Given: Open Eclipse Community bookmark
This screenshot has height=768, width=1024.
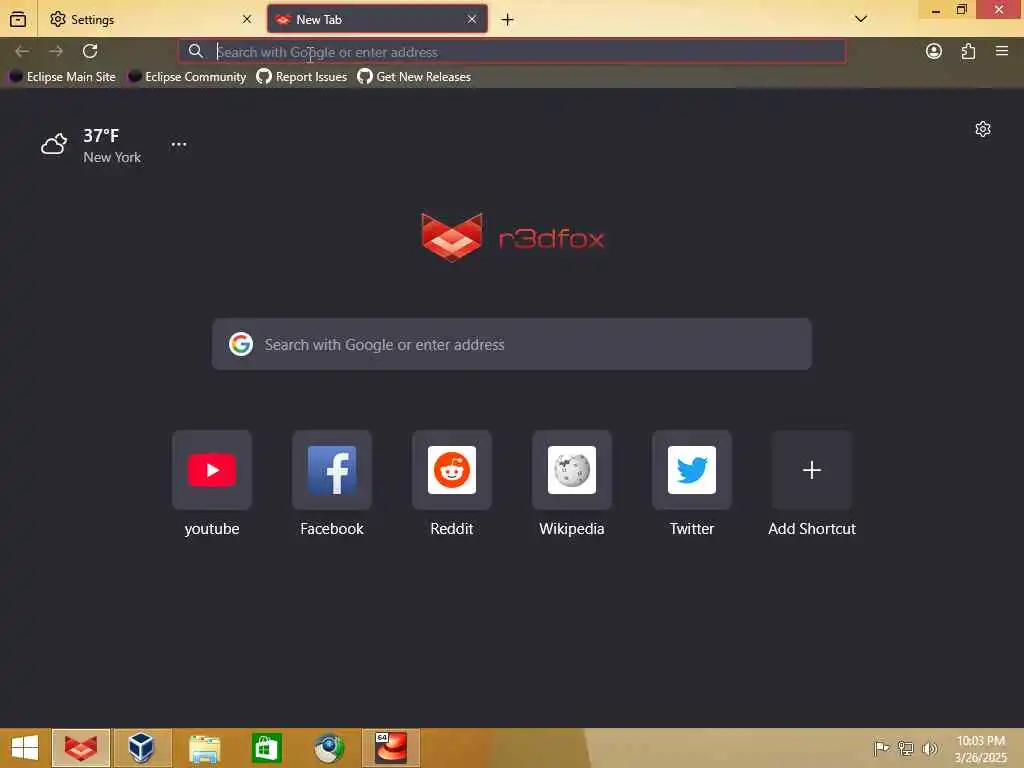Looking at the screenshot, I should pos(187,76).
